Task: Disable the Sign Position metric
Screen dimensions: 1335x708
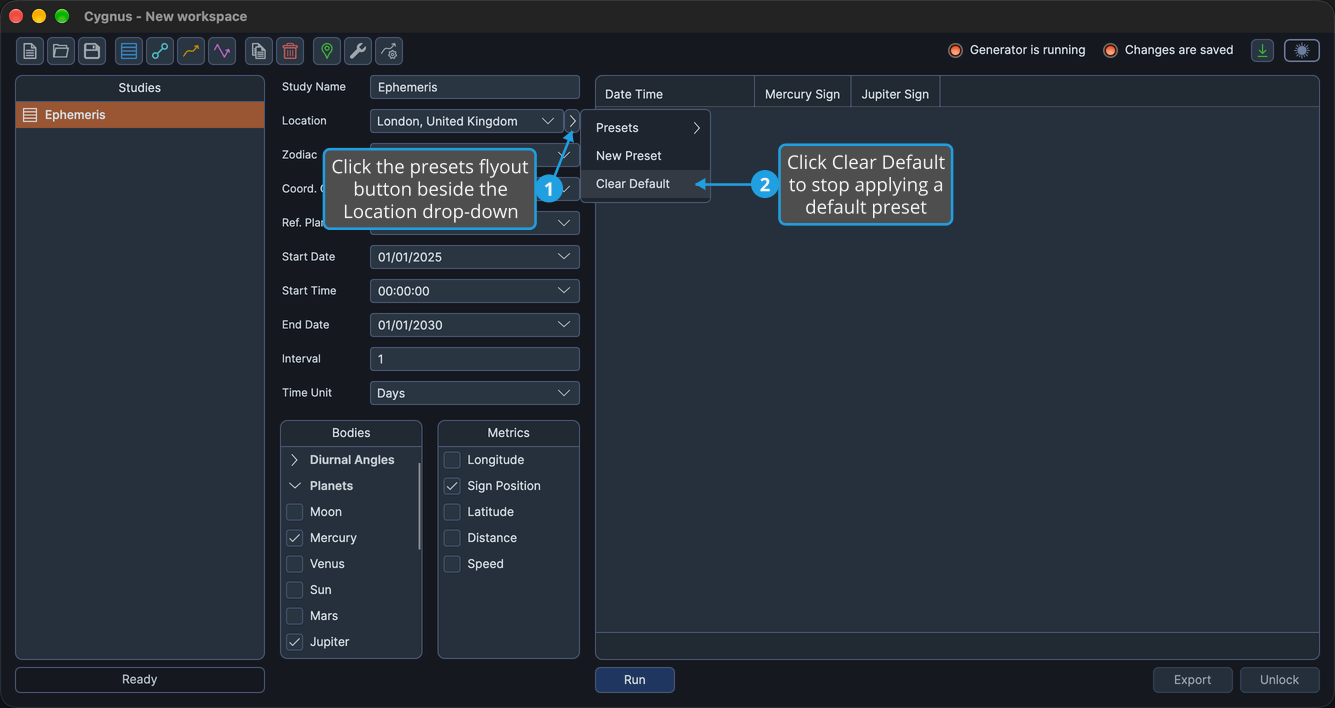Action: (x=452, y=486)
